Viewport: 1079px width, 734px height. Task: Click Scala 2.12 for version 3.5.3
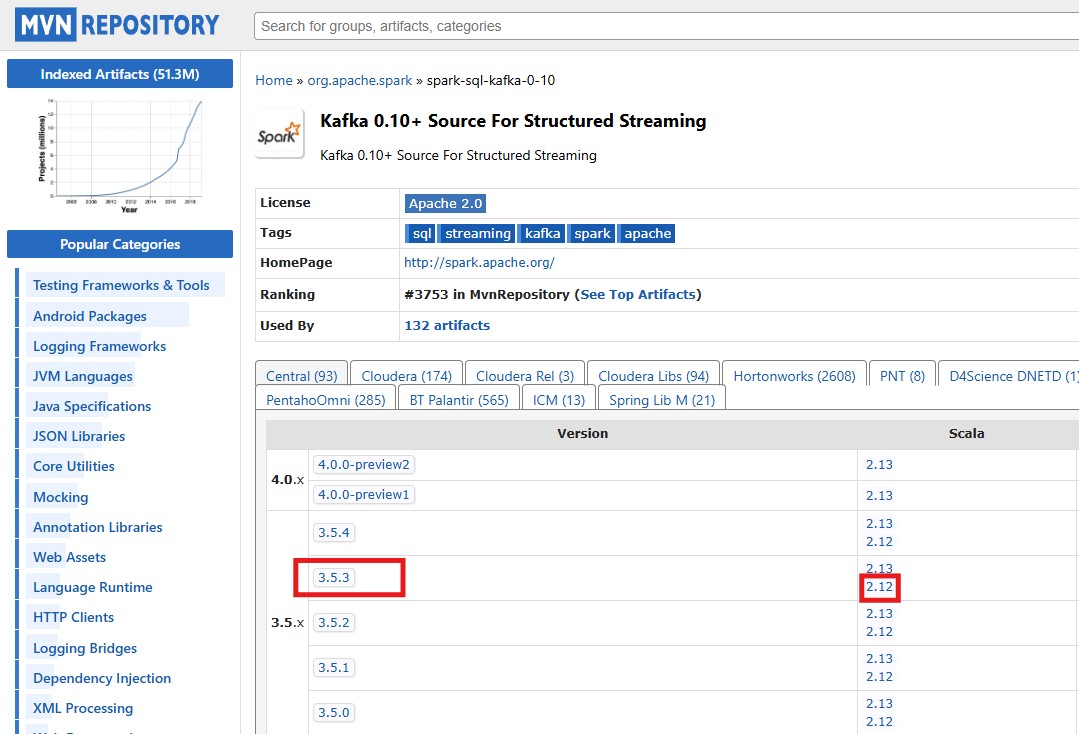point(879,587)
